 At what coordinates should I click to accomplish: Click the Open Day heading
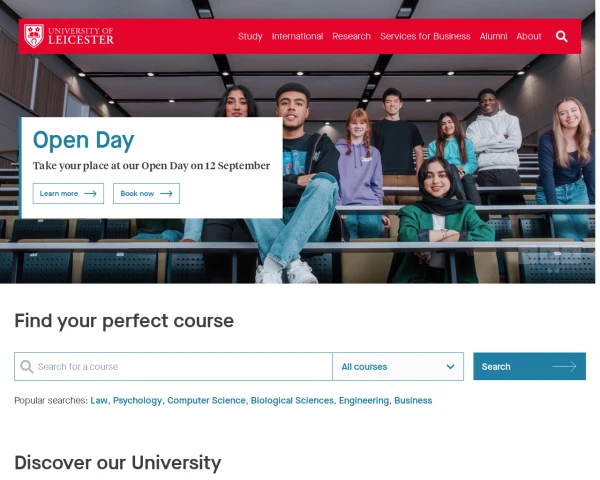point(83,141)
